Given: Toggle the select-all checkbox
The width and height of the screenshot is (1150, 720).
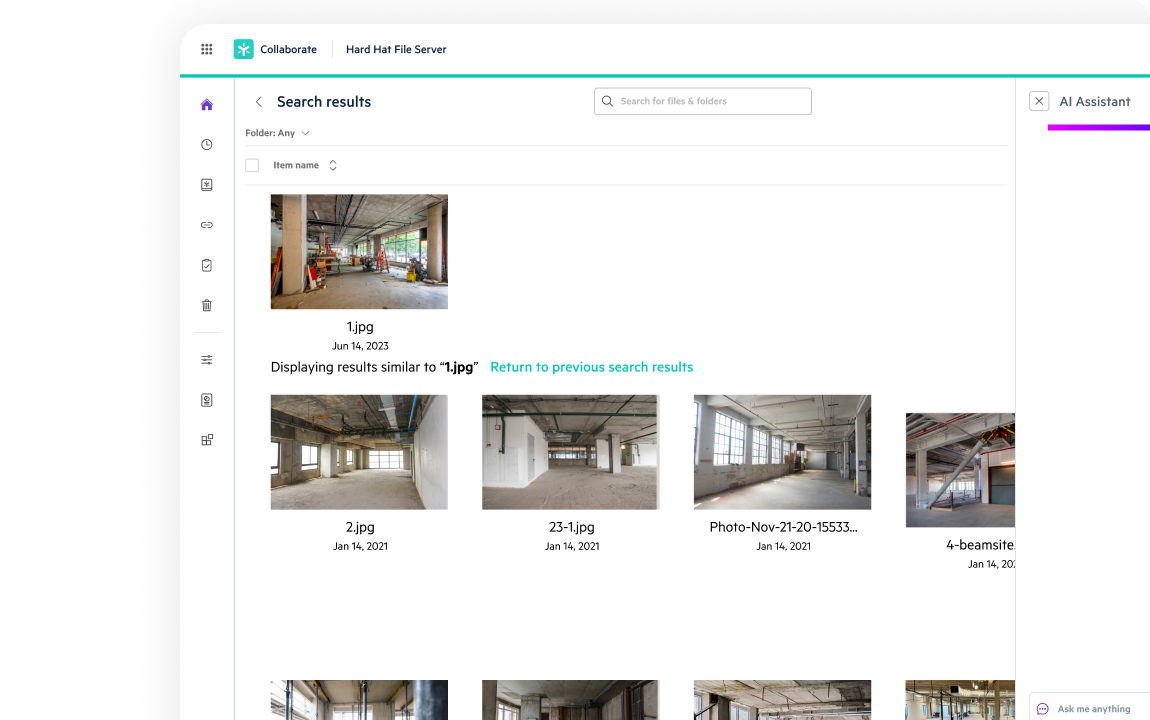Looking at the screenshot, I should tap(252, 166).
